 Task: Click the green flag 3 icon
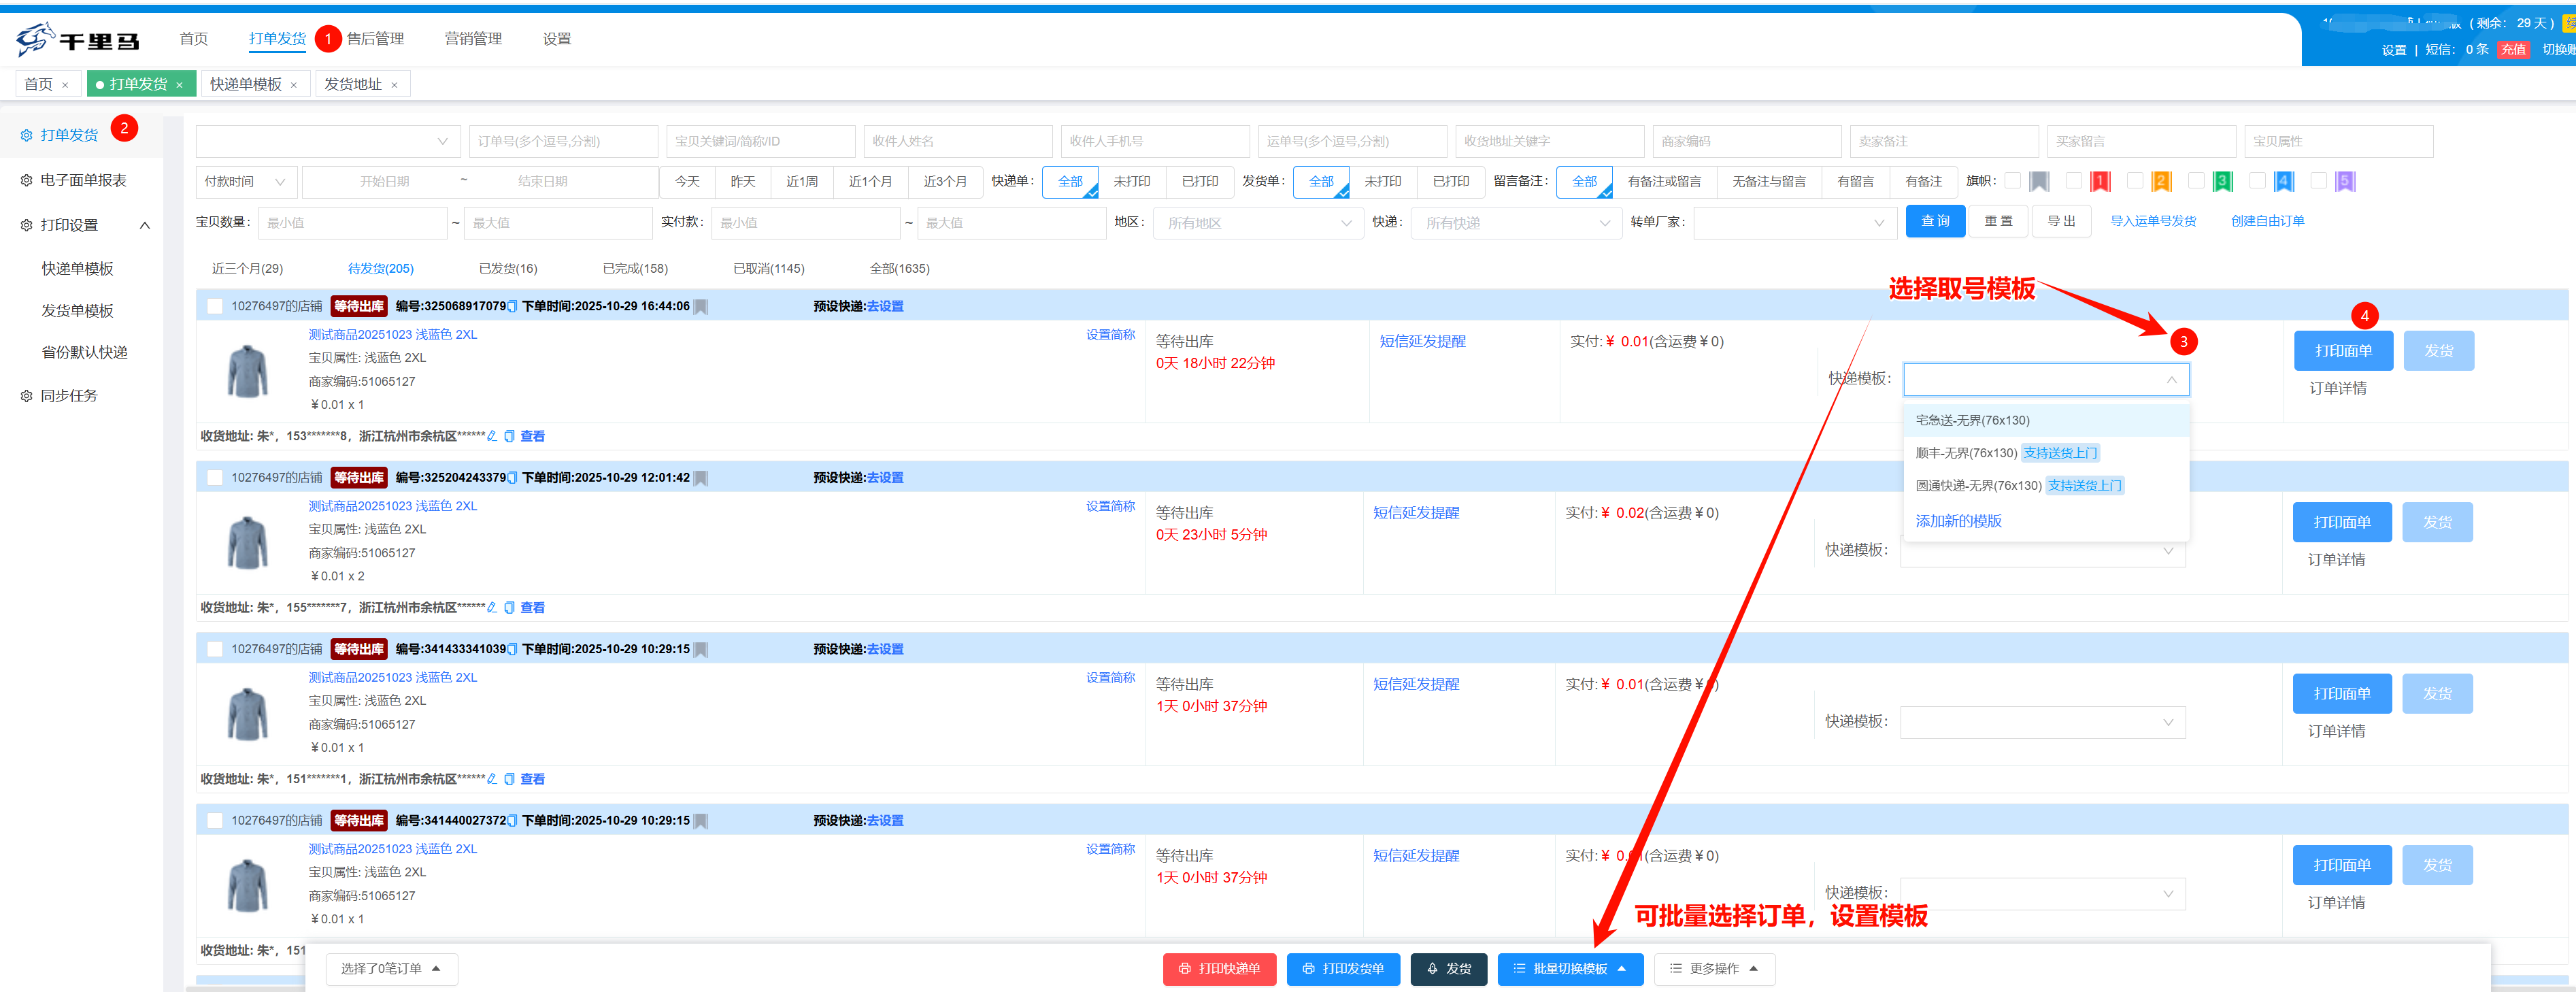(2223, 181)
